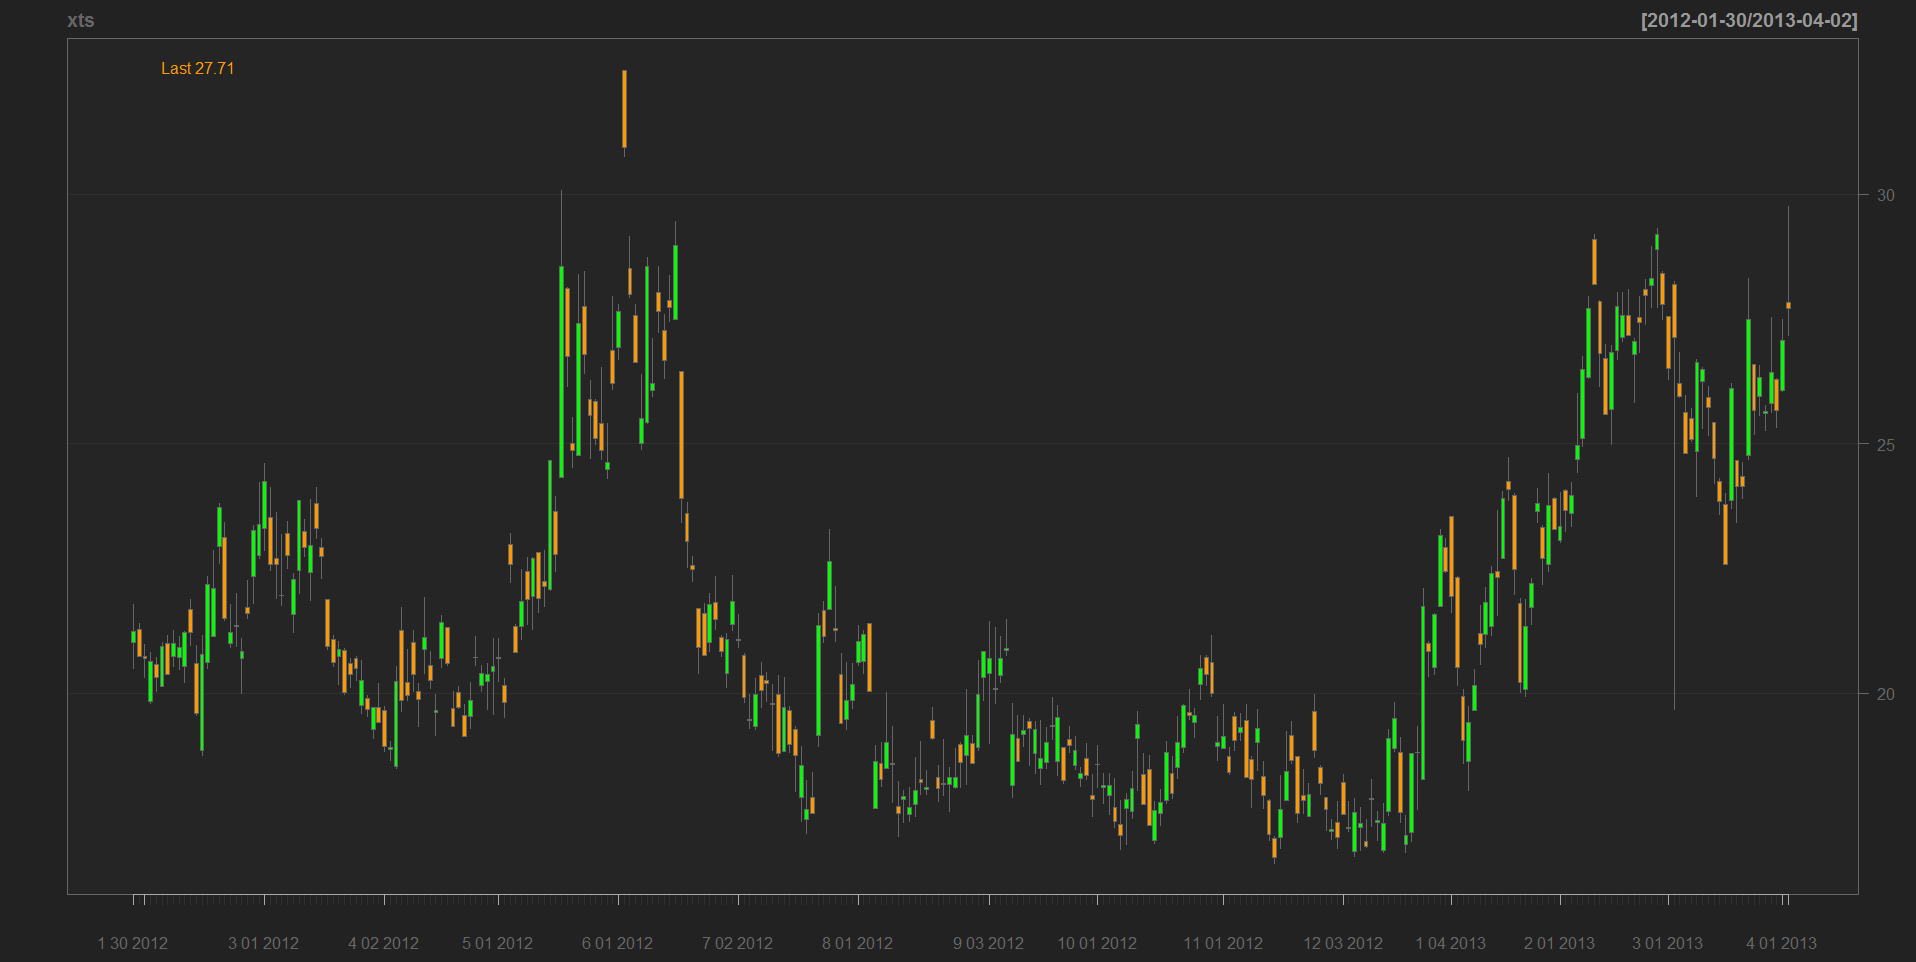Select the 10 01 2012 date label
Viewport: 1916px width, 962px height.
pos(1097,943)
